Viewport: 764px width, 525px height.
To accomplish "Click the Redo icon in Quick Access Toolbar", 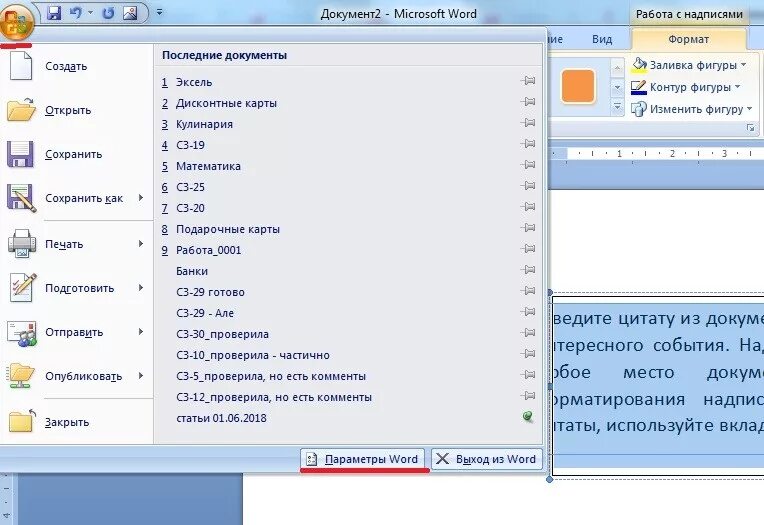I will pos(108,13).
